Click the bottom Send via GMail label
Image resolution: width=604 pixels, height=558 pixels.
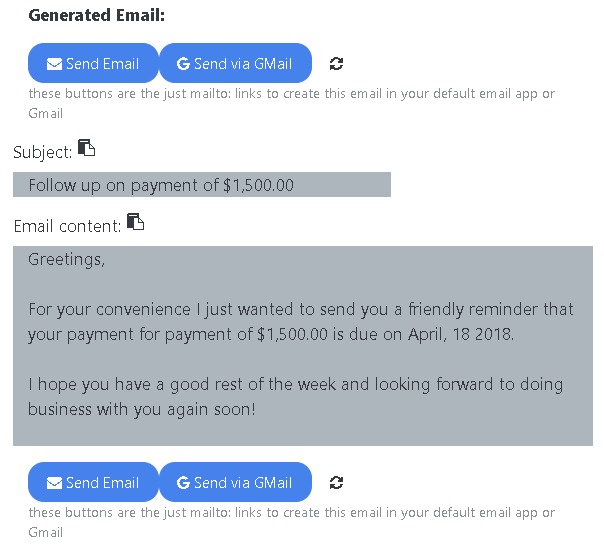click(243, 483)
